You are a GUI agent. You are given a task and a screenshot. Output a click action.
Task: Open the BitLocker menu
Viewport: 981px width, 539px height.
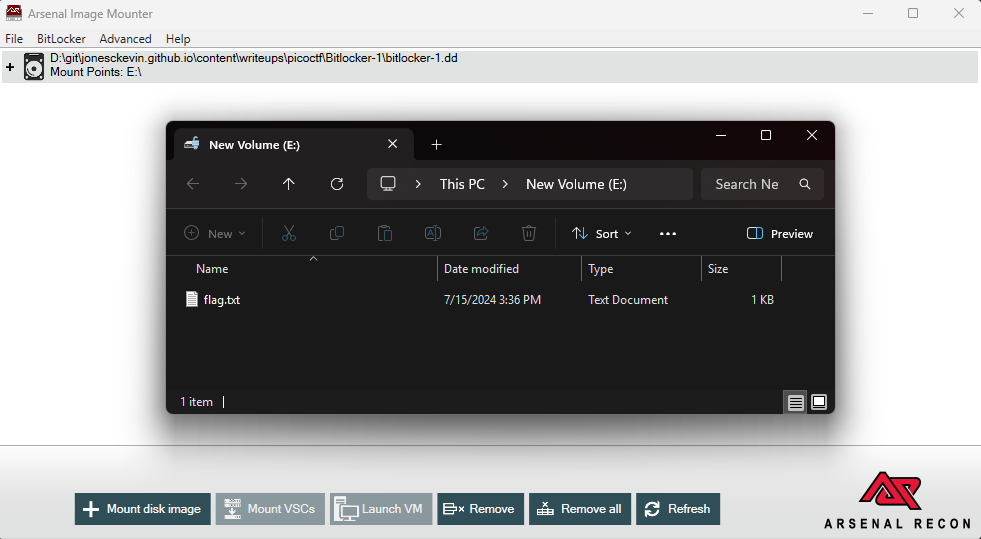(x=61, y=39)
